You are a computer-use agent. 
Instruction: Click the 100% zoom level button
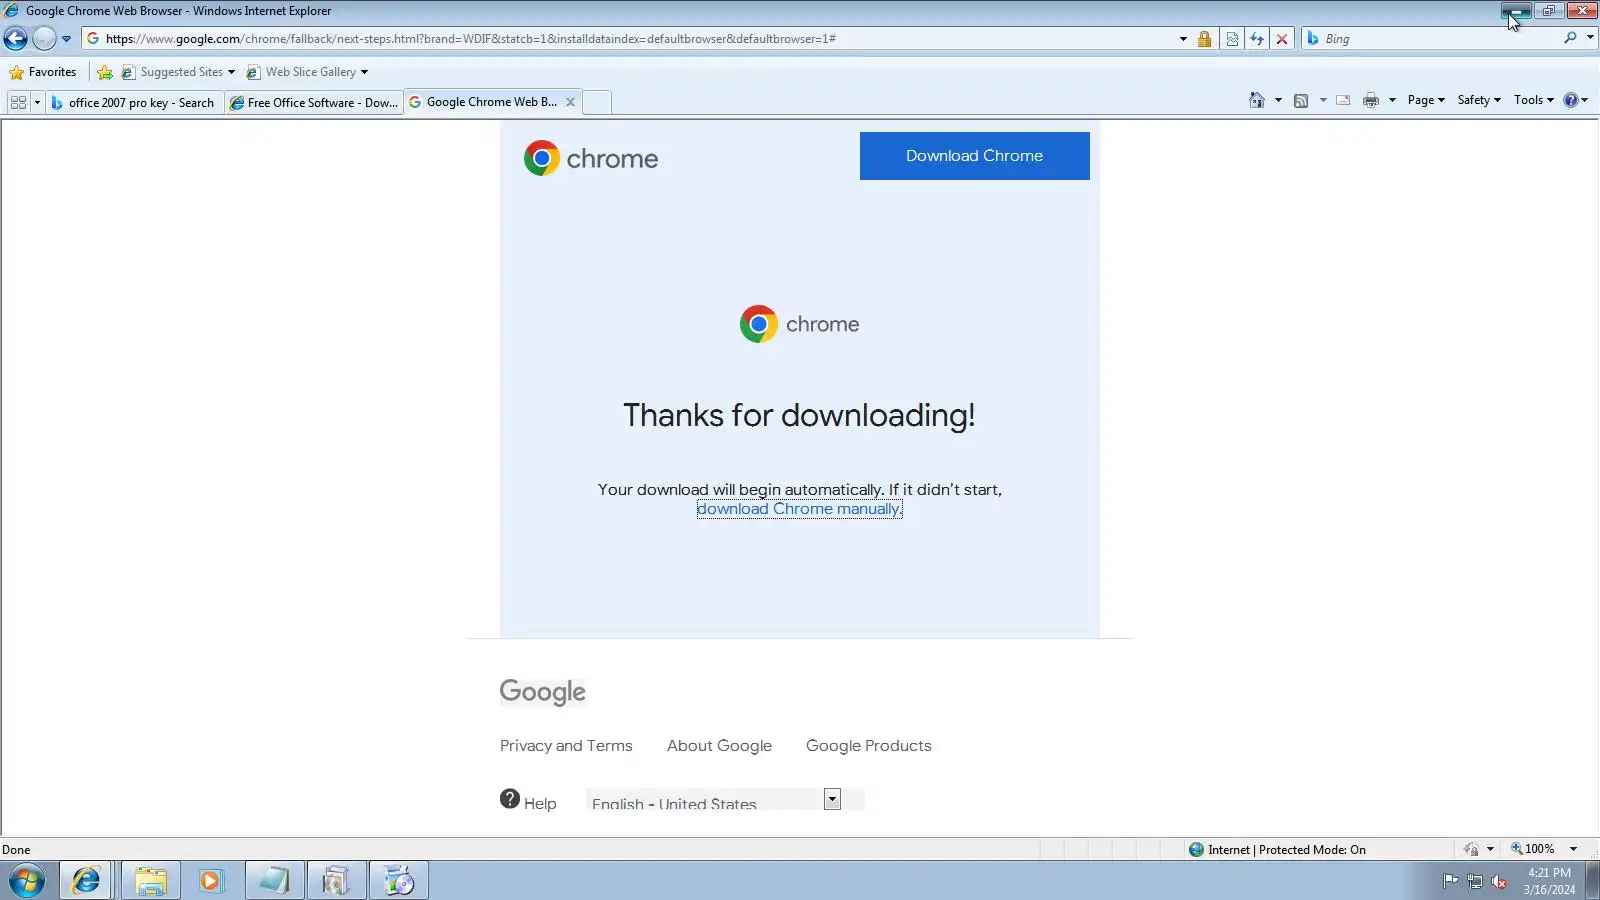[1532, 850]
